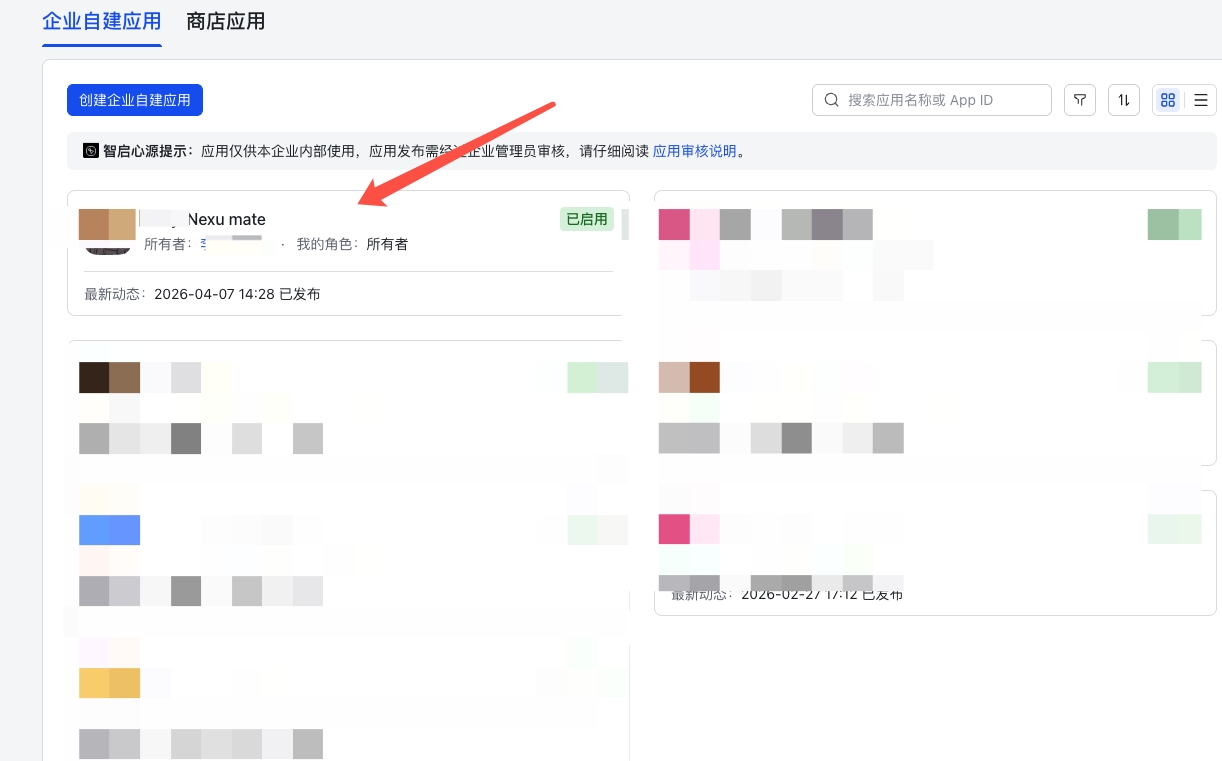Click the 已启用 status badge on Nexu mate
This screenshot has width=1222, height=761.
click(x=586, y=219)
